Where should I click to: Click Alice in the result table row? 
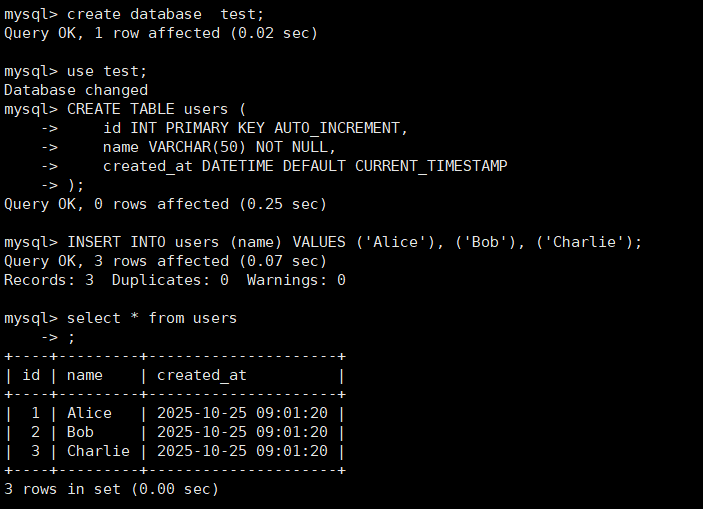(x=89, y=413)
